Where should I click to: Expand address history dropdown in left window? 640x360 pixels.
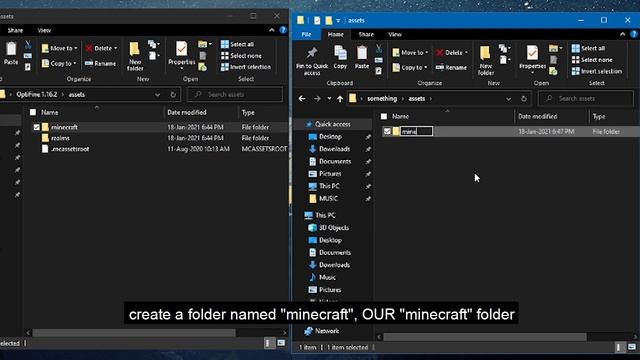[158, 94]
